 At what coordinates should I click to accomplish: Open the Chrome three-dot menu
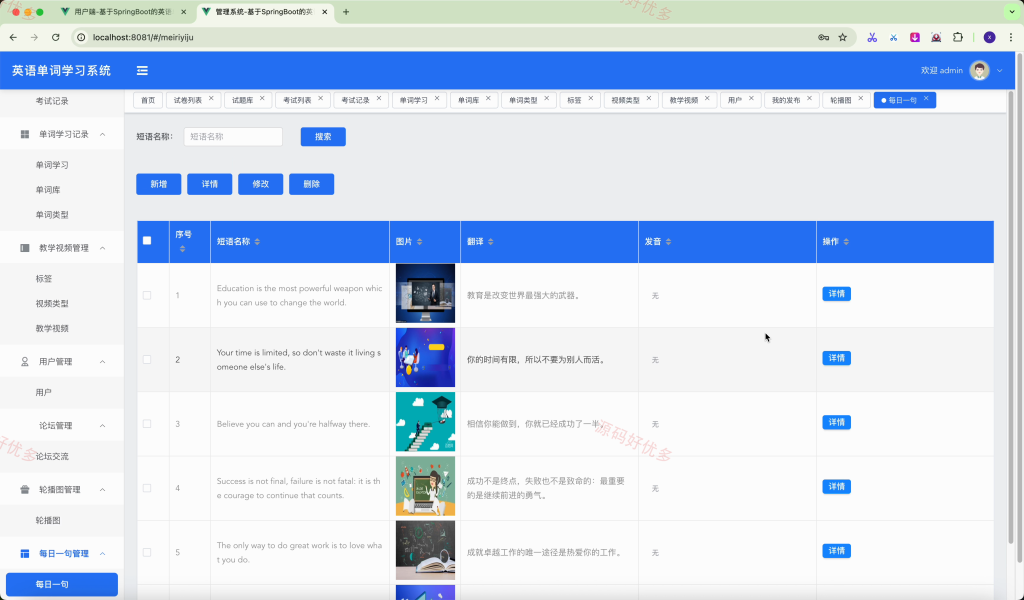[x=1011, y=37]
